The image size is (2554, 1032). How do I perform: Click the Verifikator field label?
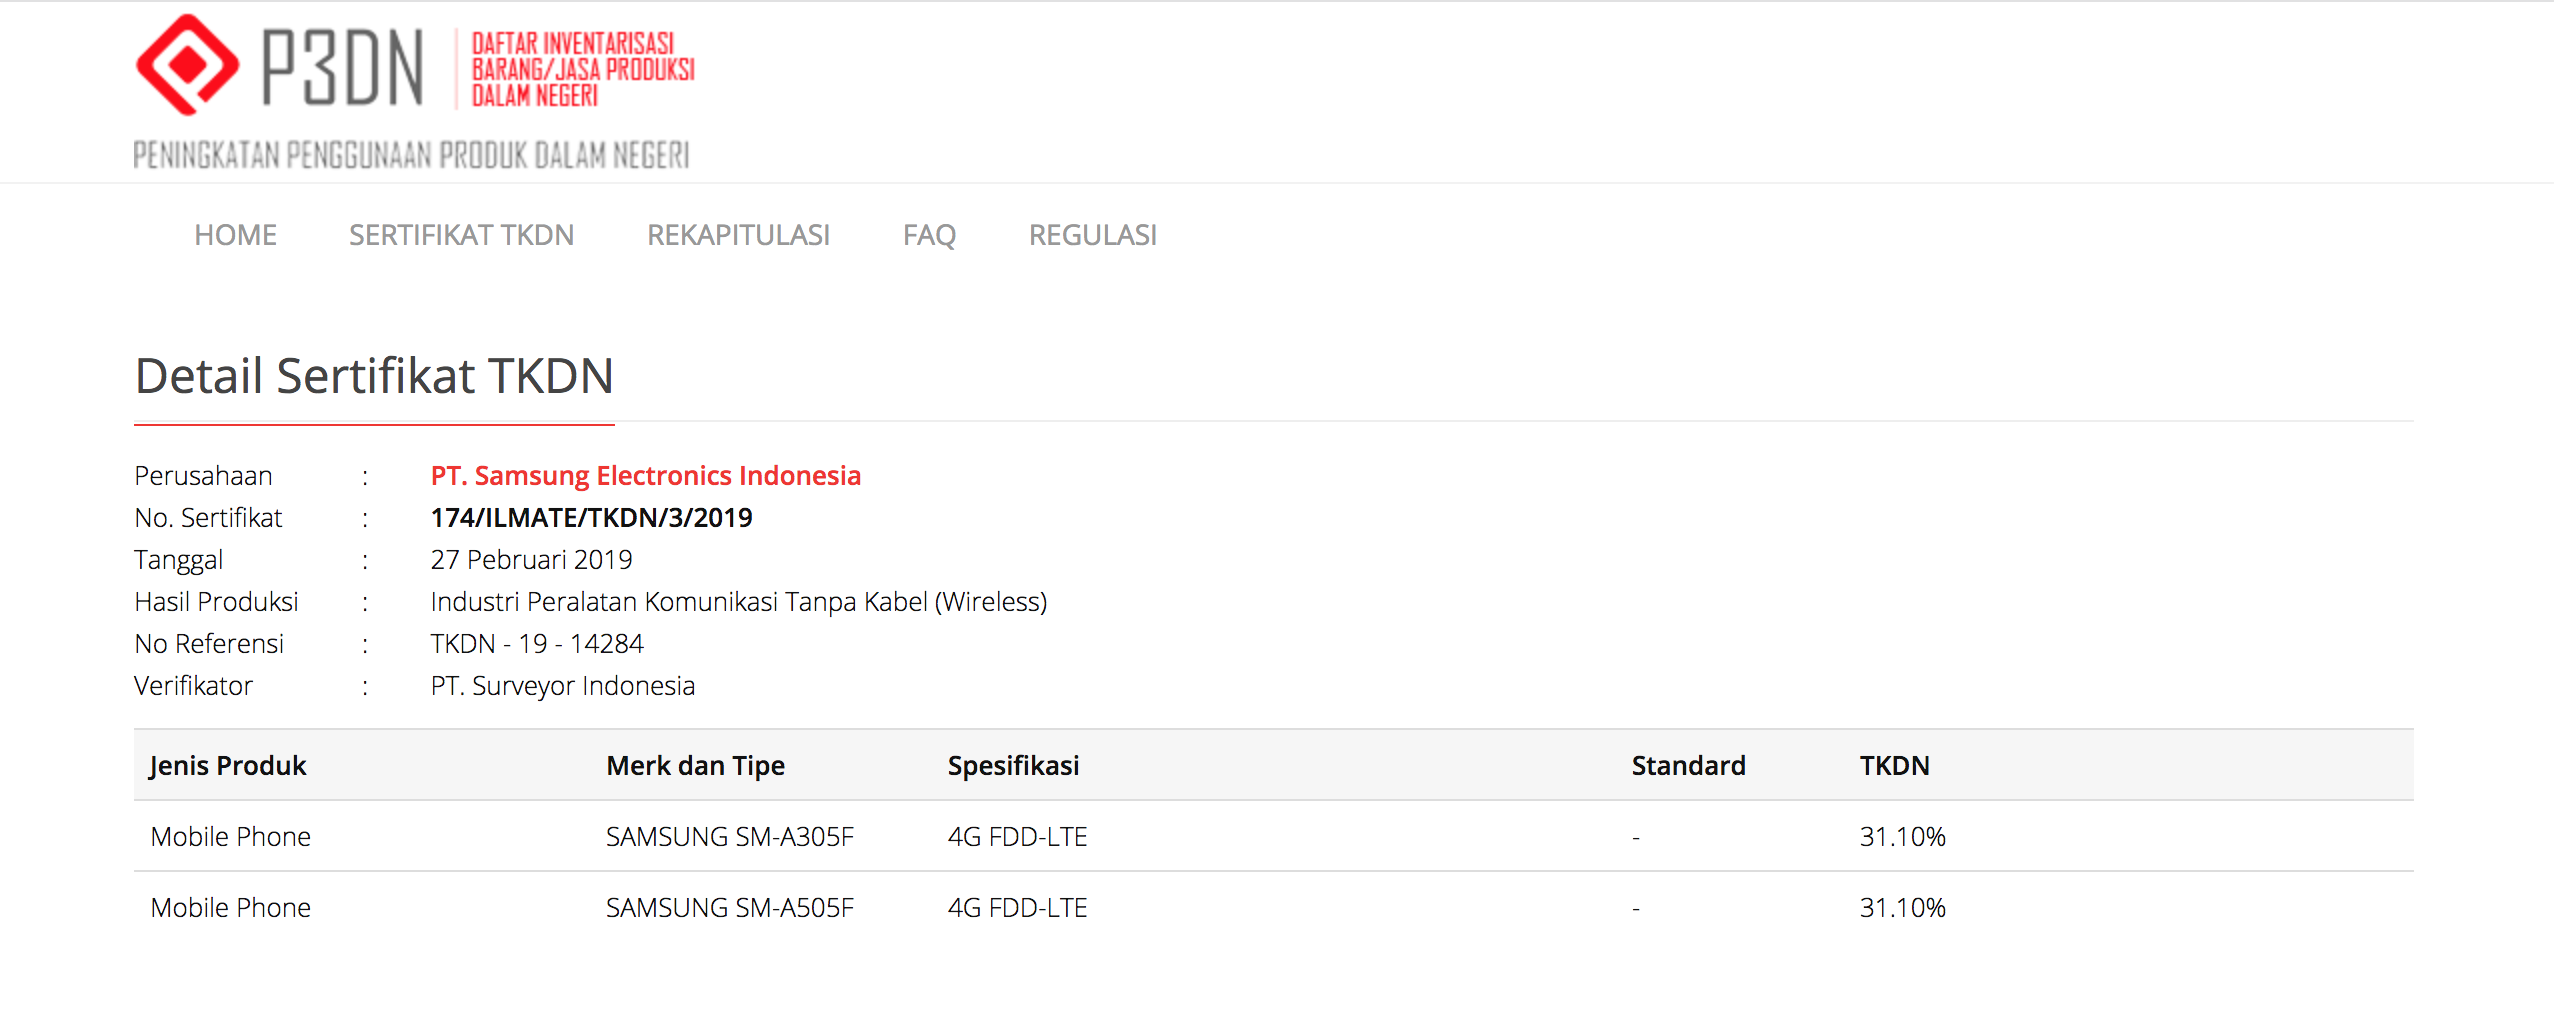click(x=193, y=686)
